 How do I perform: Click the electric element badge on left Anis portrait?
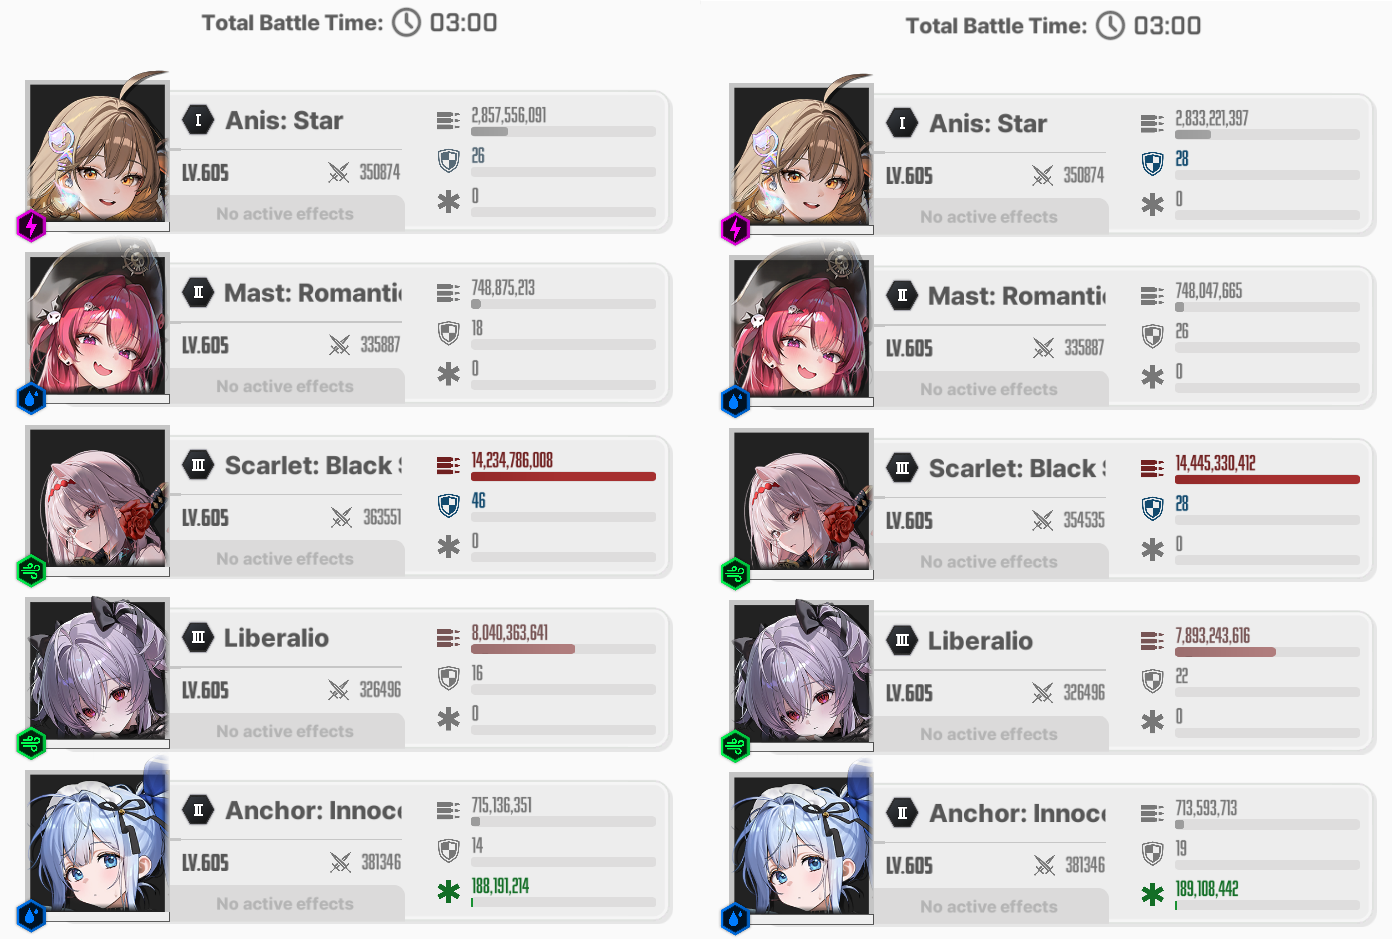pyautogui.click(x=32, y=226)
